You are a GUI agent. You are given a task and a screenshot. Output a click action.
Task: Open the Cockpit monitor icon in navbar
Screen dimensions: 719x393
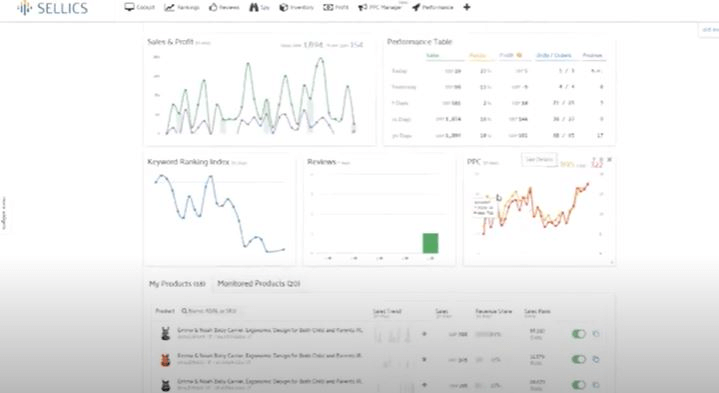coord(129,7)
